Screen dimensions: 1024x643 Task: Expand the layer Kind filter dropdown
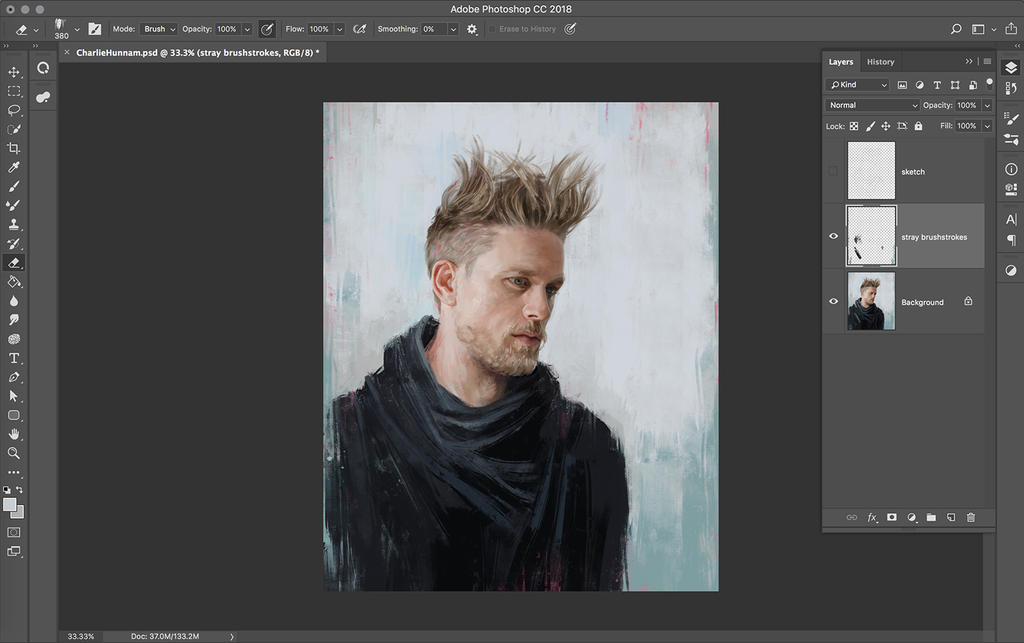tap(858, 85)
